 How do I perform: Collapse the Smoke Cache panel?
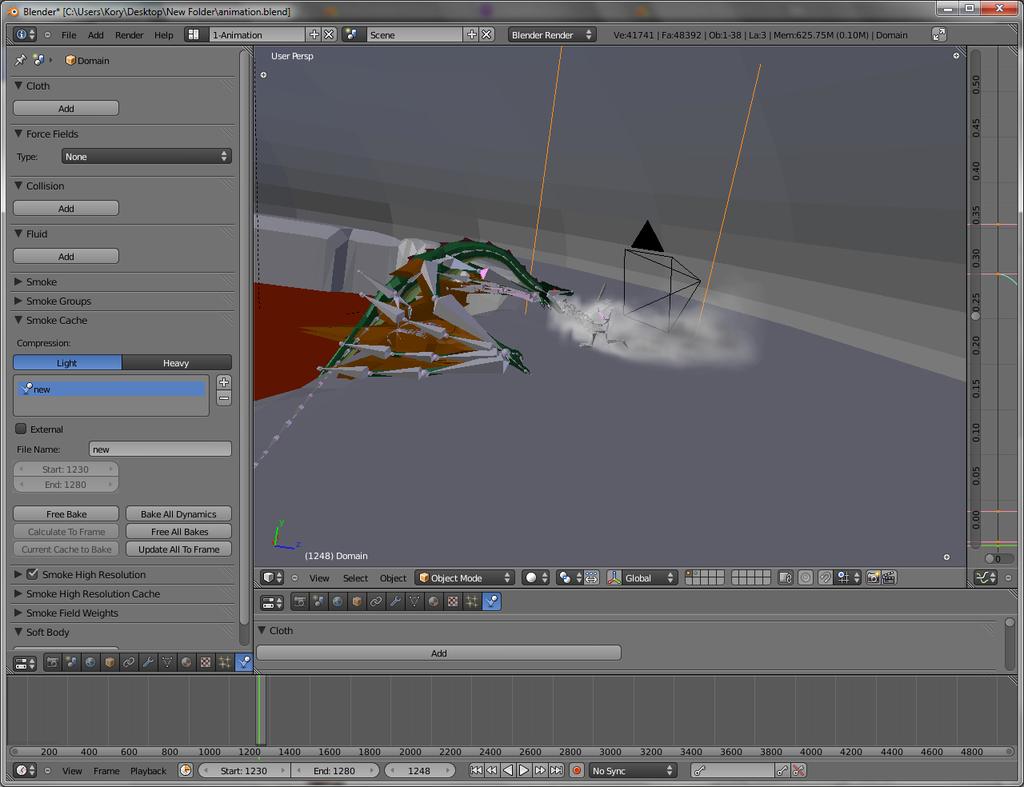18,320
